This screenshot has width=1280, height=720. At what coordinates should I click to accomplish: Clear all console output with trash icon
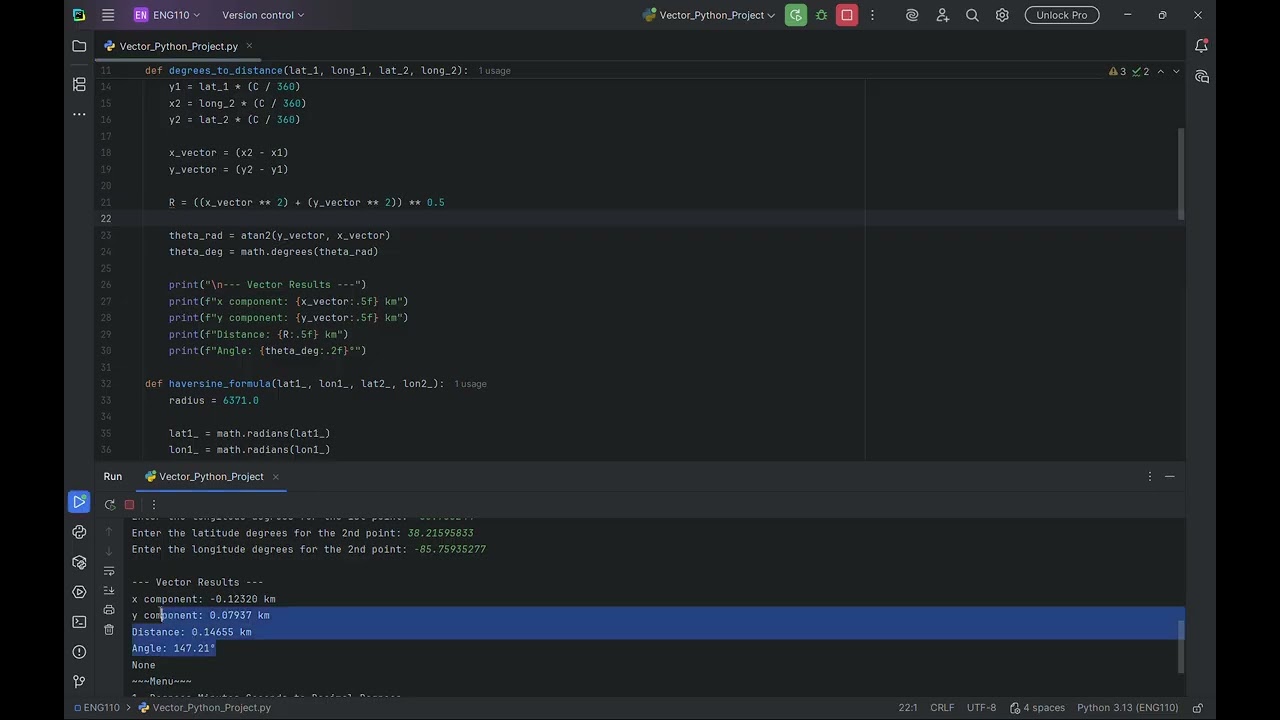coord(109,629)
